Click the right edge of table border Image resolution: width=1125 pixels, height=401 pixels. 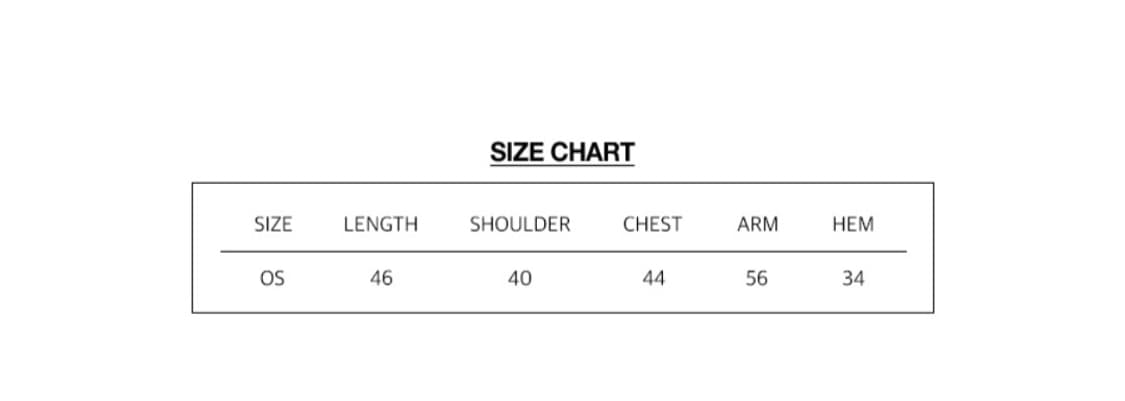coord(933,247)
